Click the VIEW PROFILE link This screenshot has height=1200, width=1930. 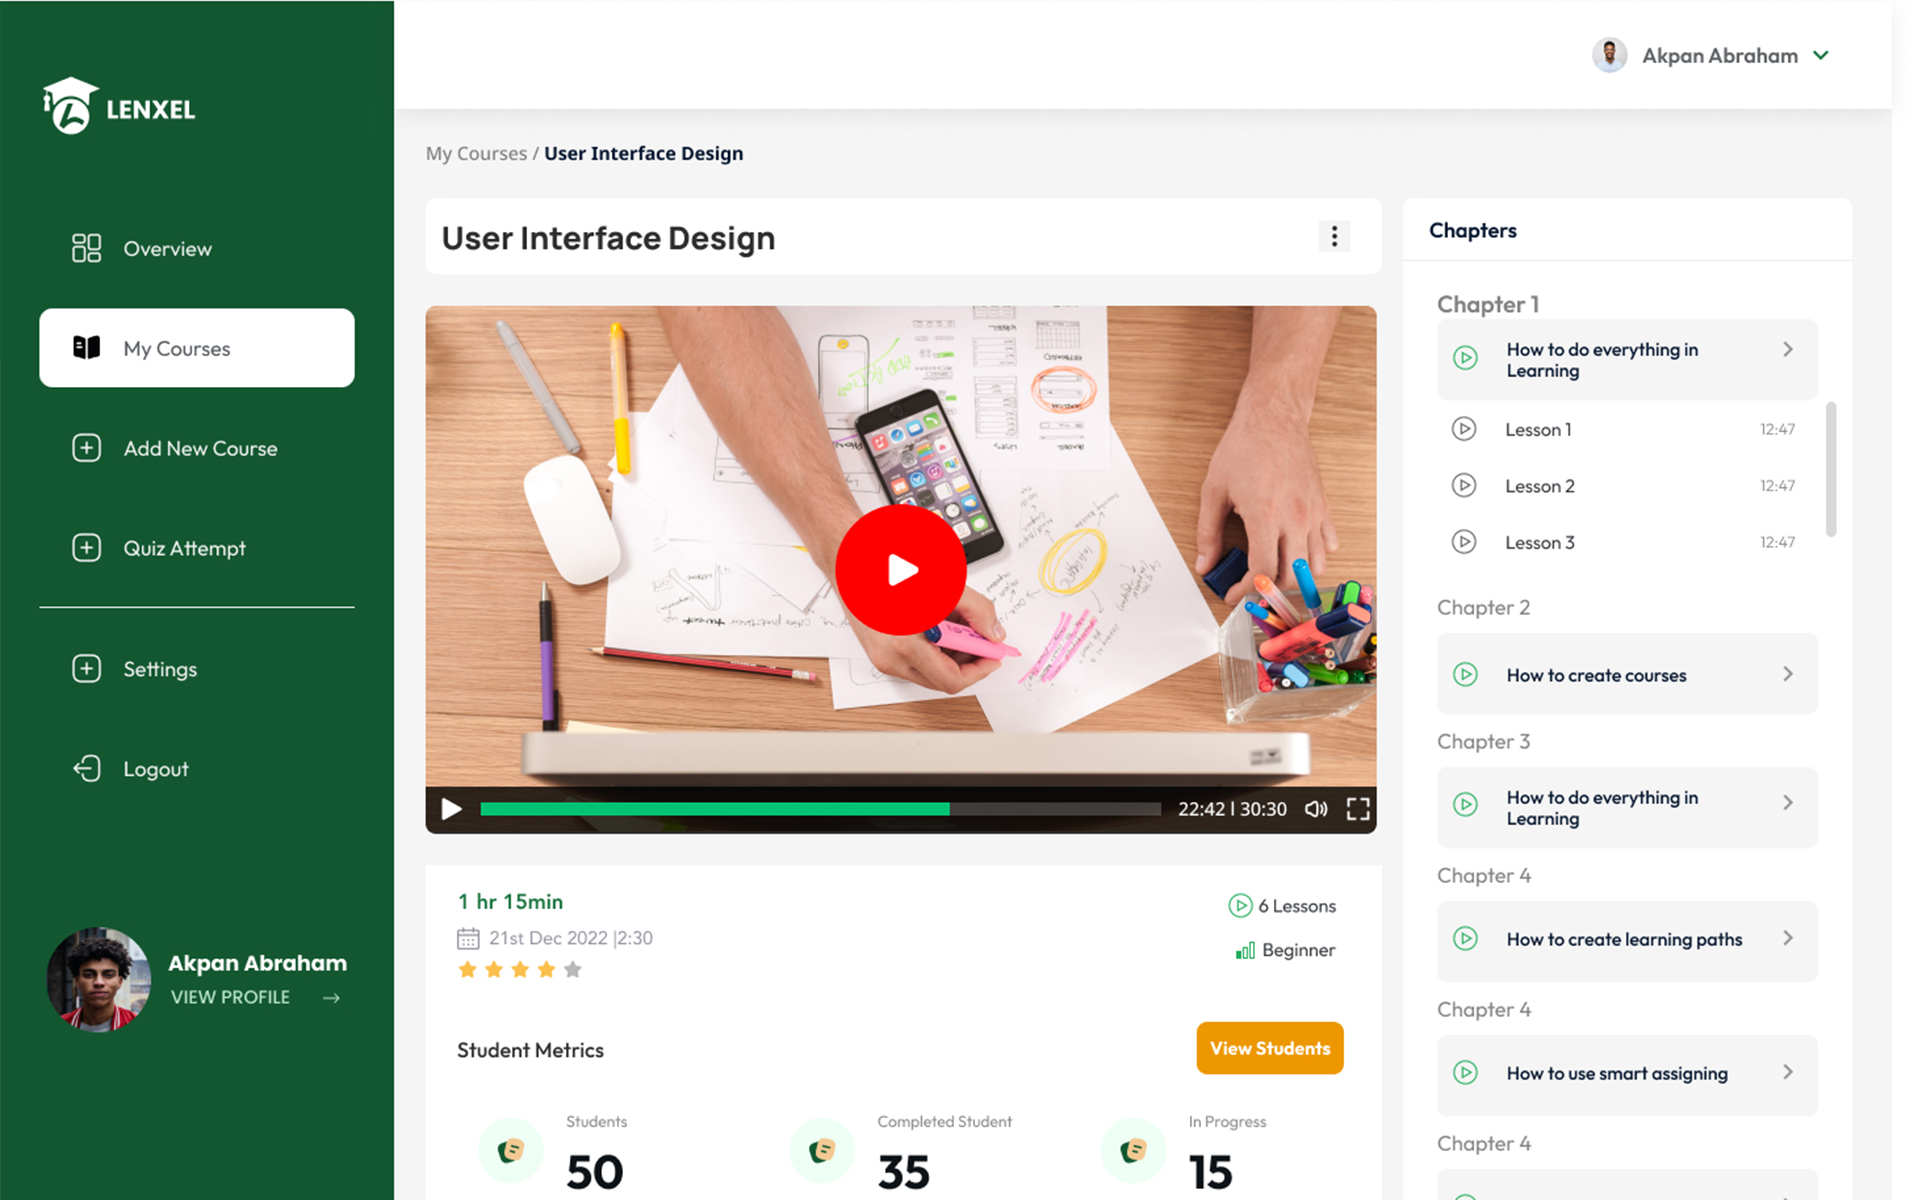(x=231, y=998)
